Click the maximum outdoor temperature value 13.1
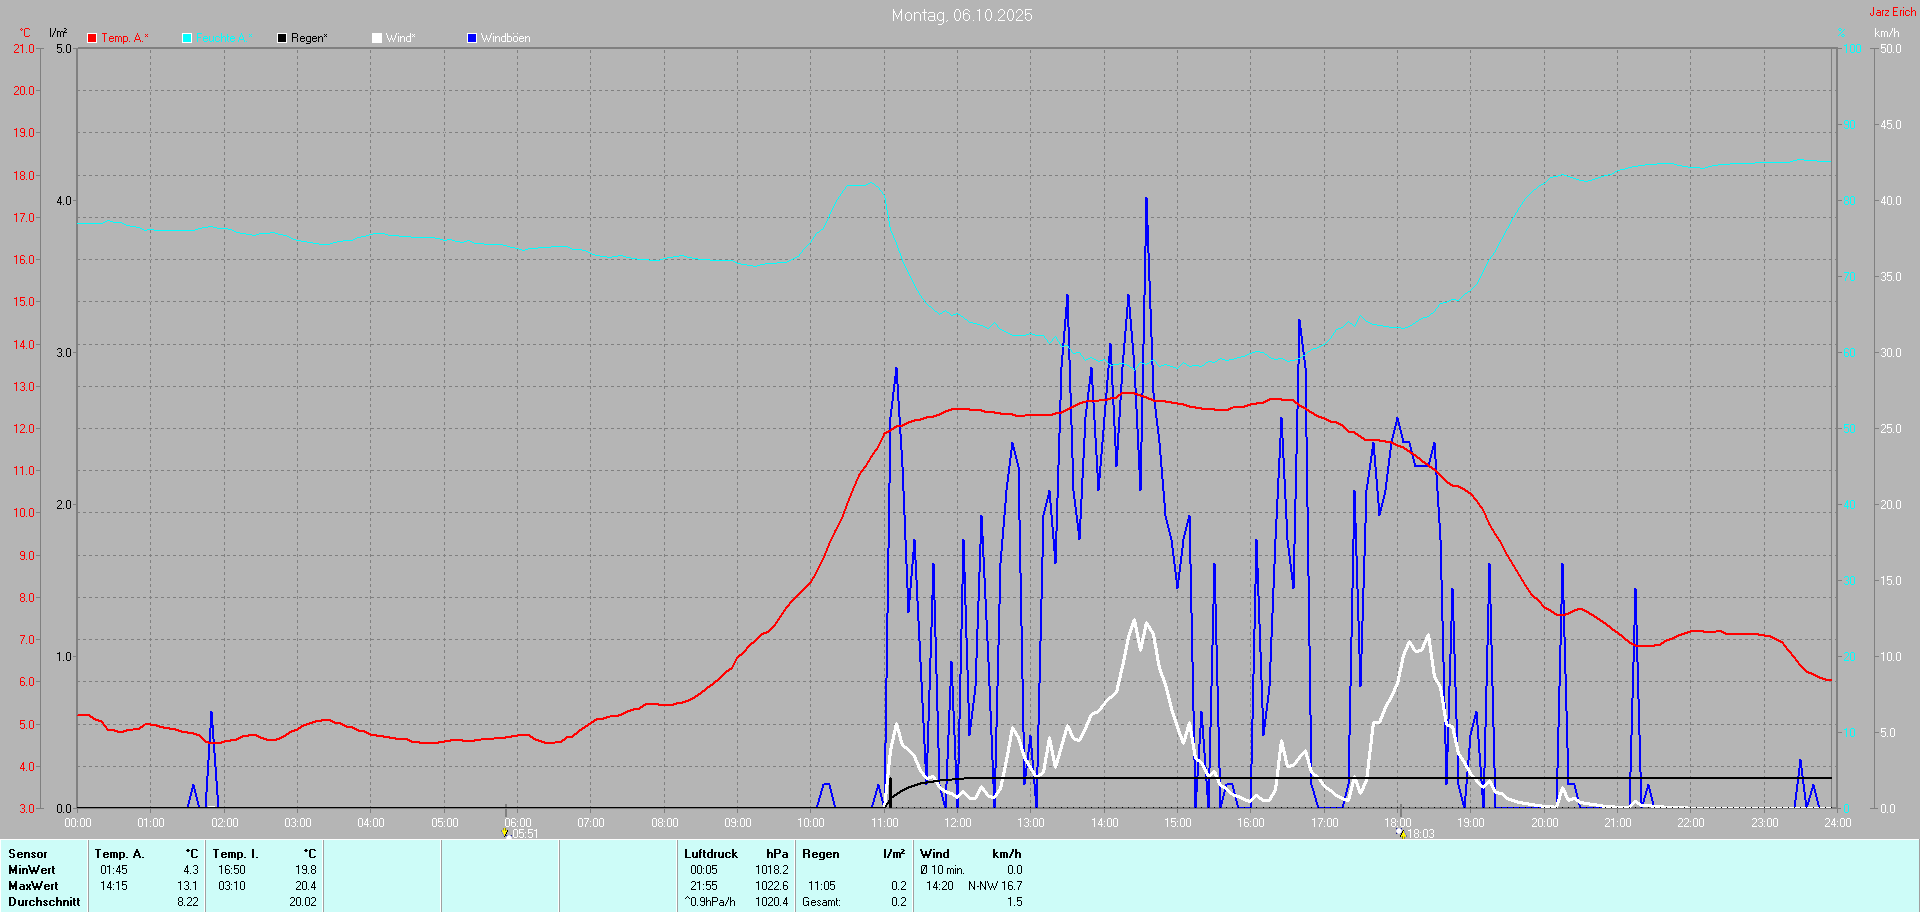 click(188, 886)
